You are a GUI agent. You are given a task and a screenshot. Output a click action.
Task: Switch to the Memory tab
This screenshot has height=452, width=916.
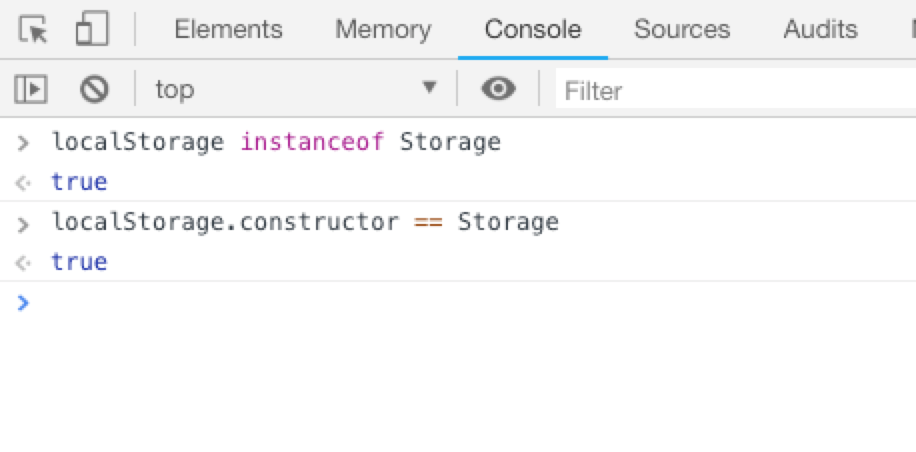383,30
